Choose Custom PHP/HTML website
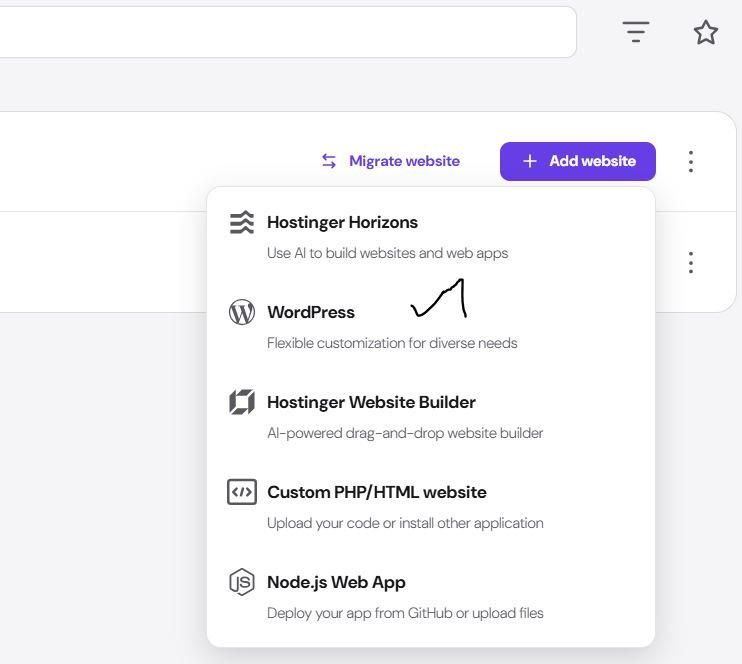This screenshot has height=664, width=742. [x=431, y=506]
